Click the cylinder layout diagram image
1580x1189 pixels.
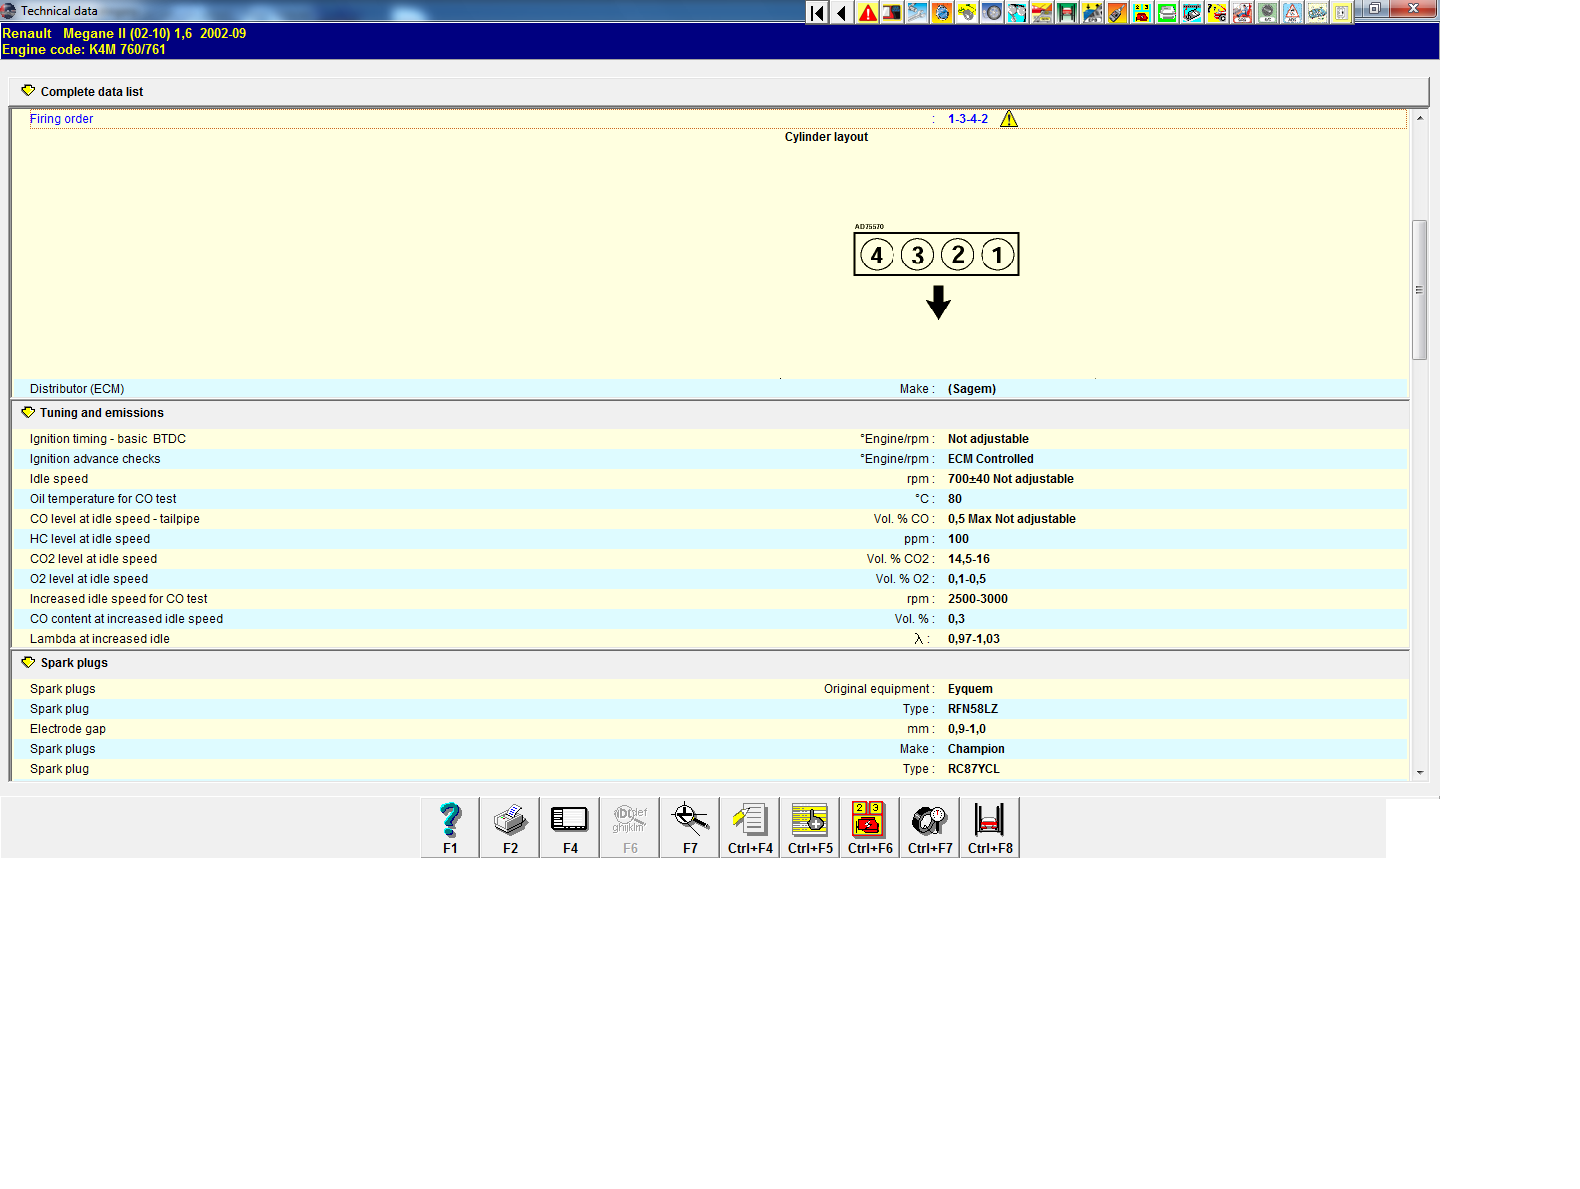[x=936, y=271]
